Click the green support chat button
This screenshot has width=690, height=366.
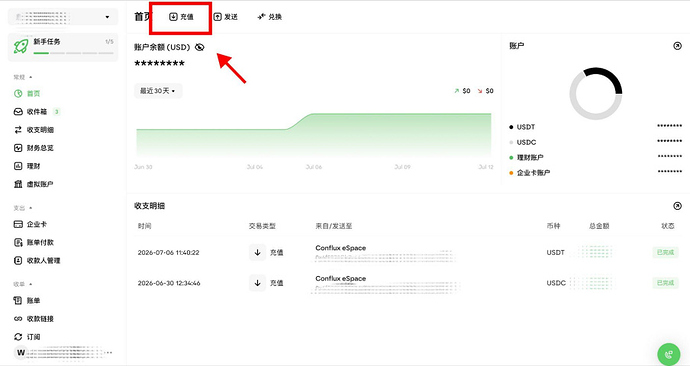point(668,354)
